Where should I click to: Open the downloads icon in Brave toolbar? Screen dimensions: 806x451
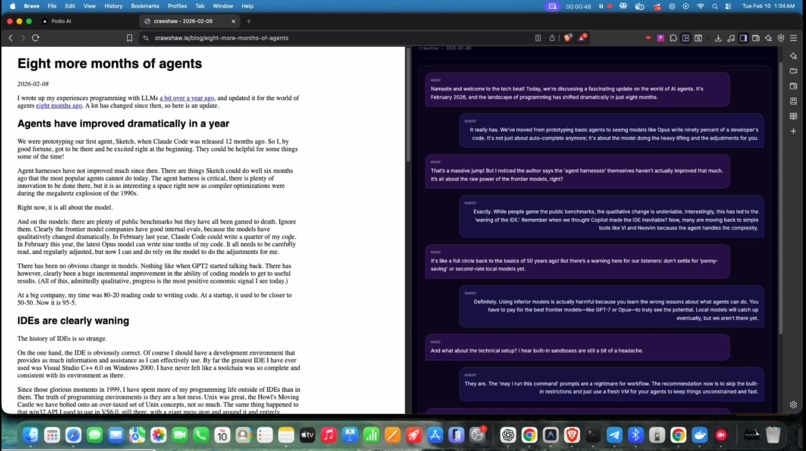[718, 38]
